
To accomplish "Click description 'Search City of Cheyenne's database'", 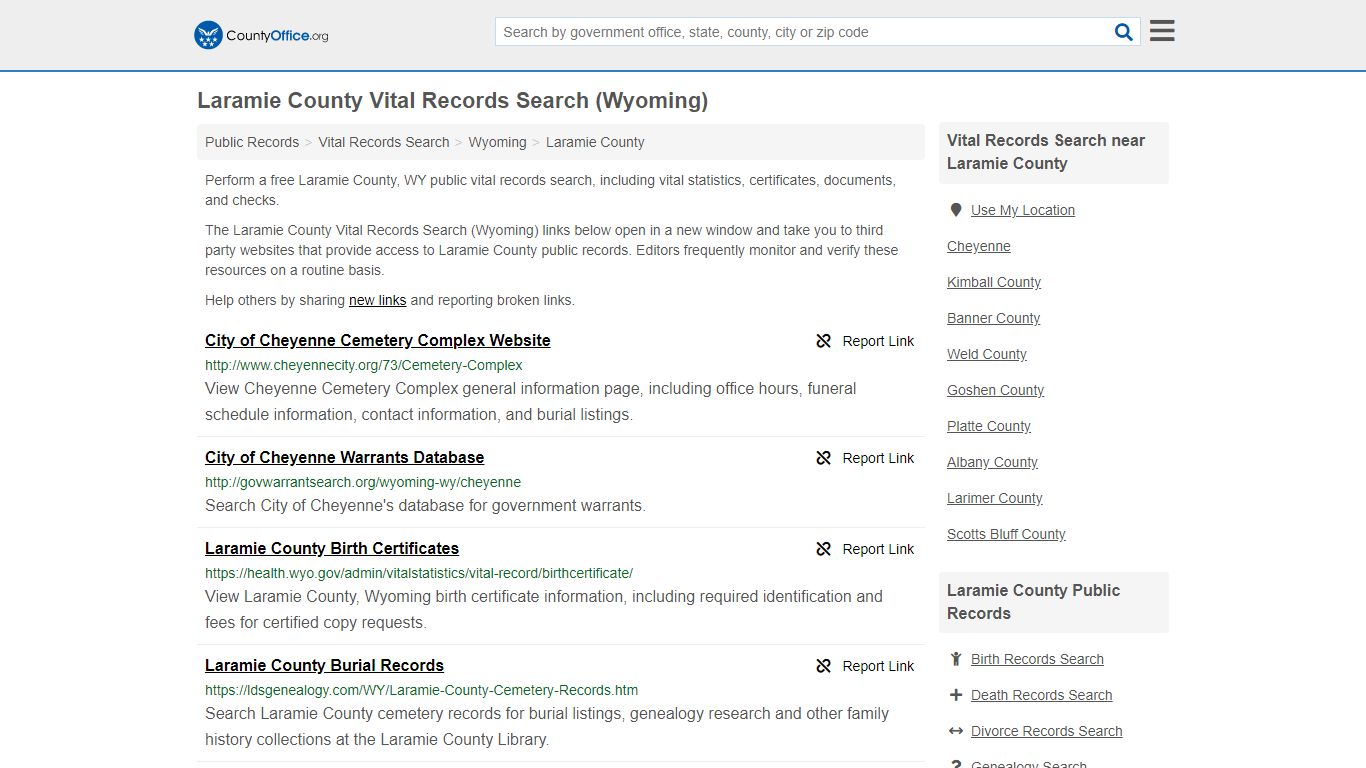I will pyautogui.click(x=425, y=506).
